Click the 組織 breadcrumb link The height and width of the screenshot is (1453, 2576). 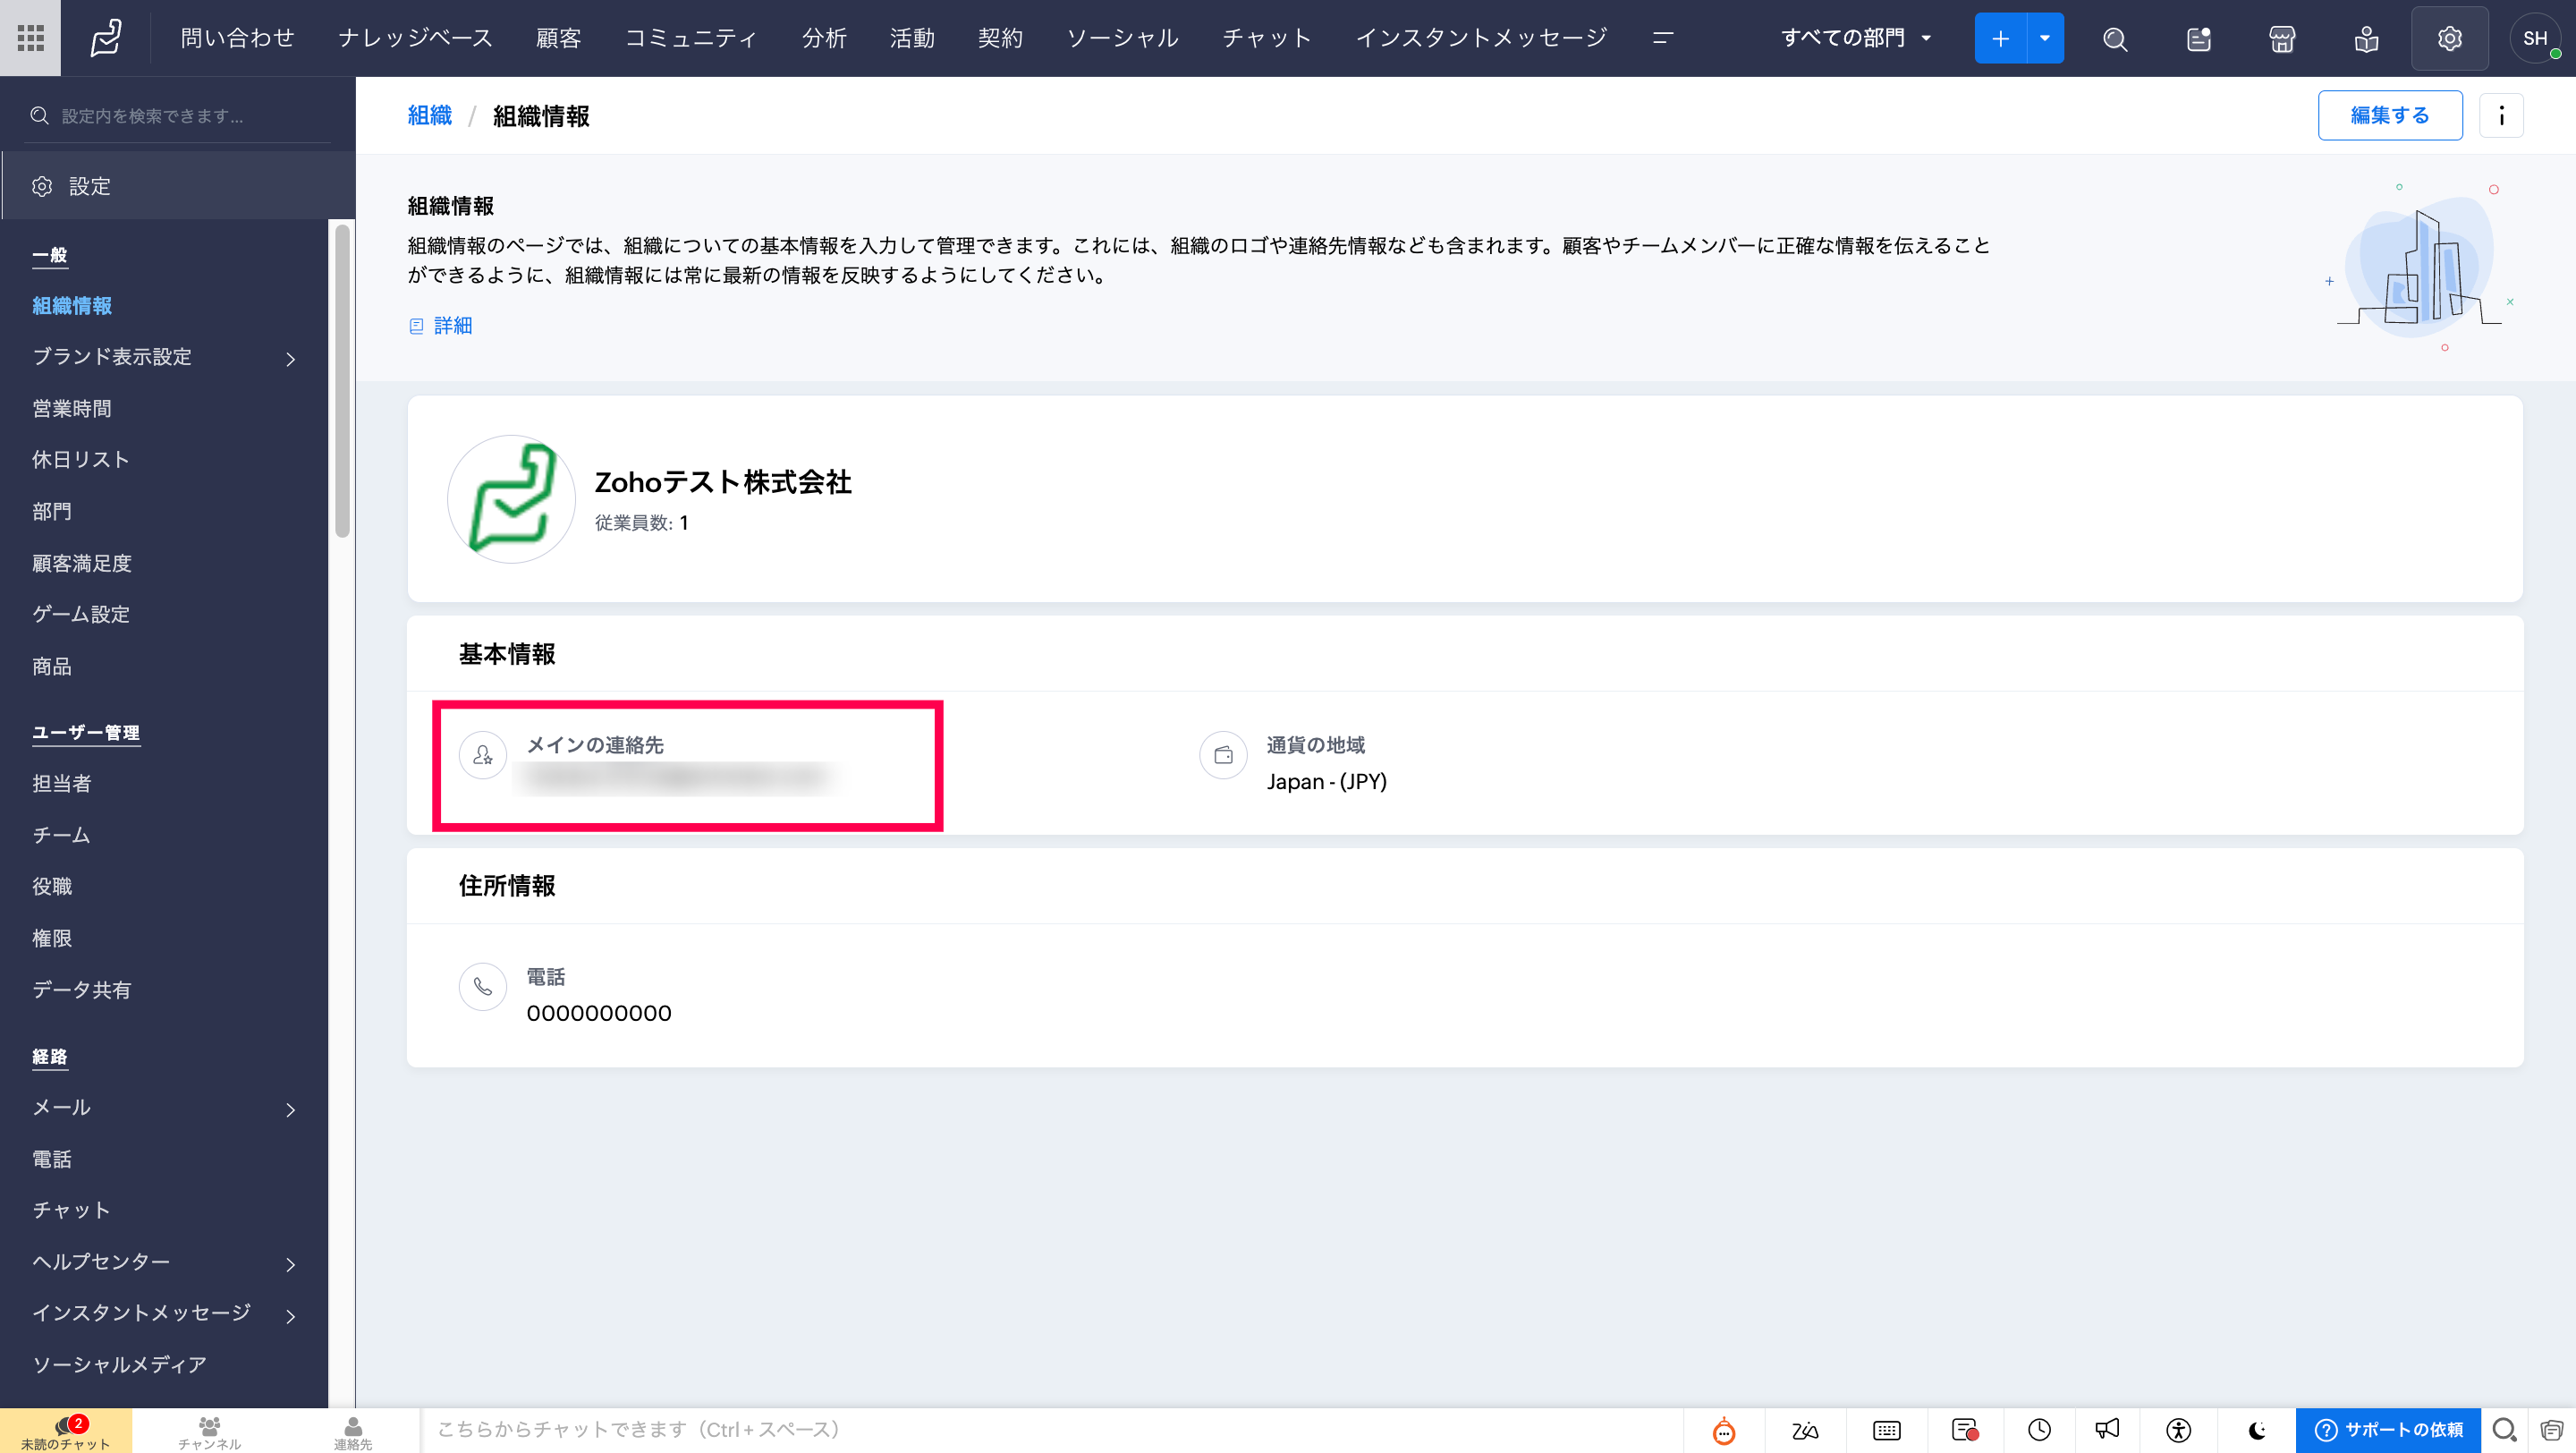(x=430, y=116)
